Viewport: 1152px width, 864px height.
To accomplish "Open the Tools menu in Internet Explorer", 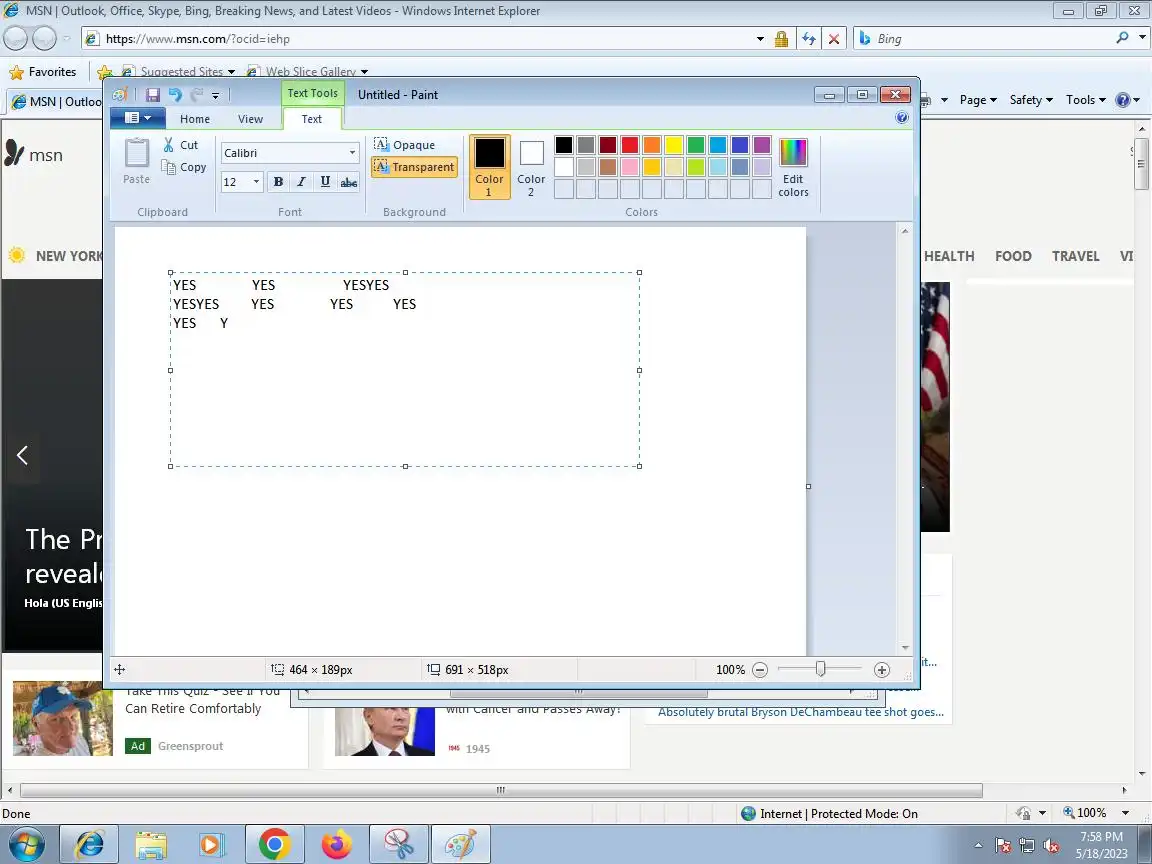I will pyautogui.click(x=1086, y=100).
